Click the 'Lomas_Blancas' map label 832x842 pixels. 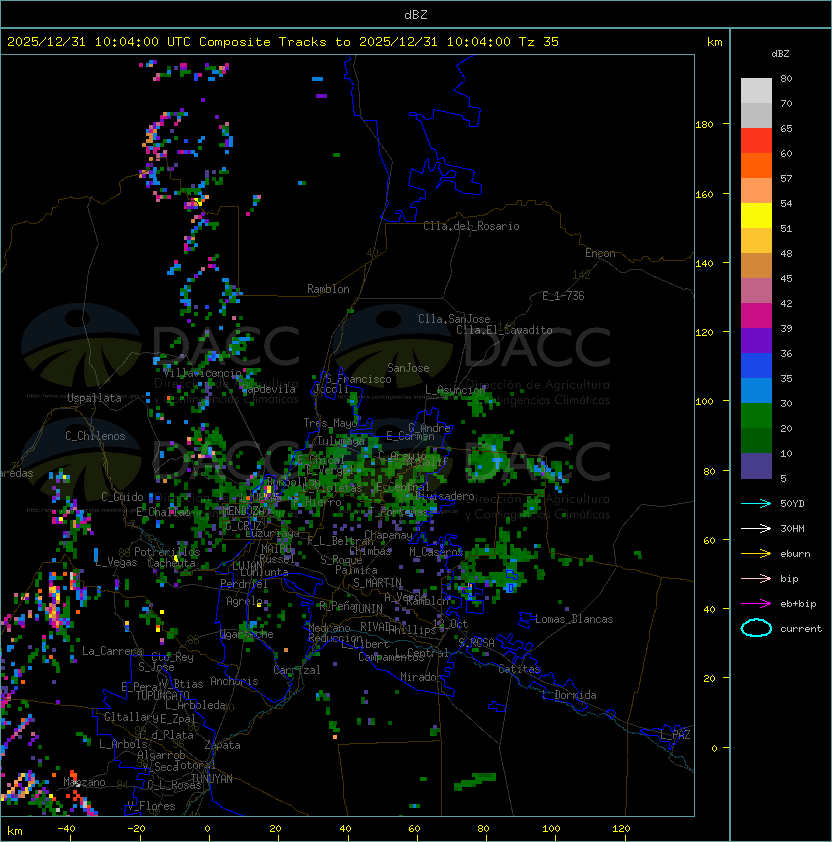tap(574, 619)
